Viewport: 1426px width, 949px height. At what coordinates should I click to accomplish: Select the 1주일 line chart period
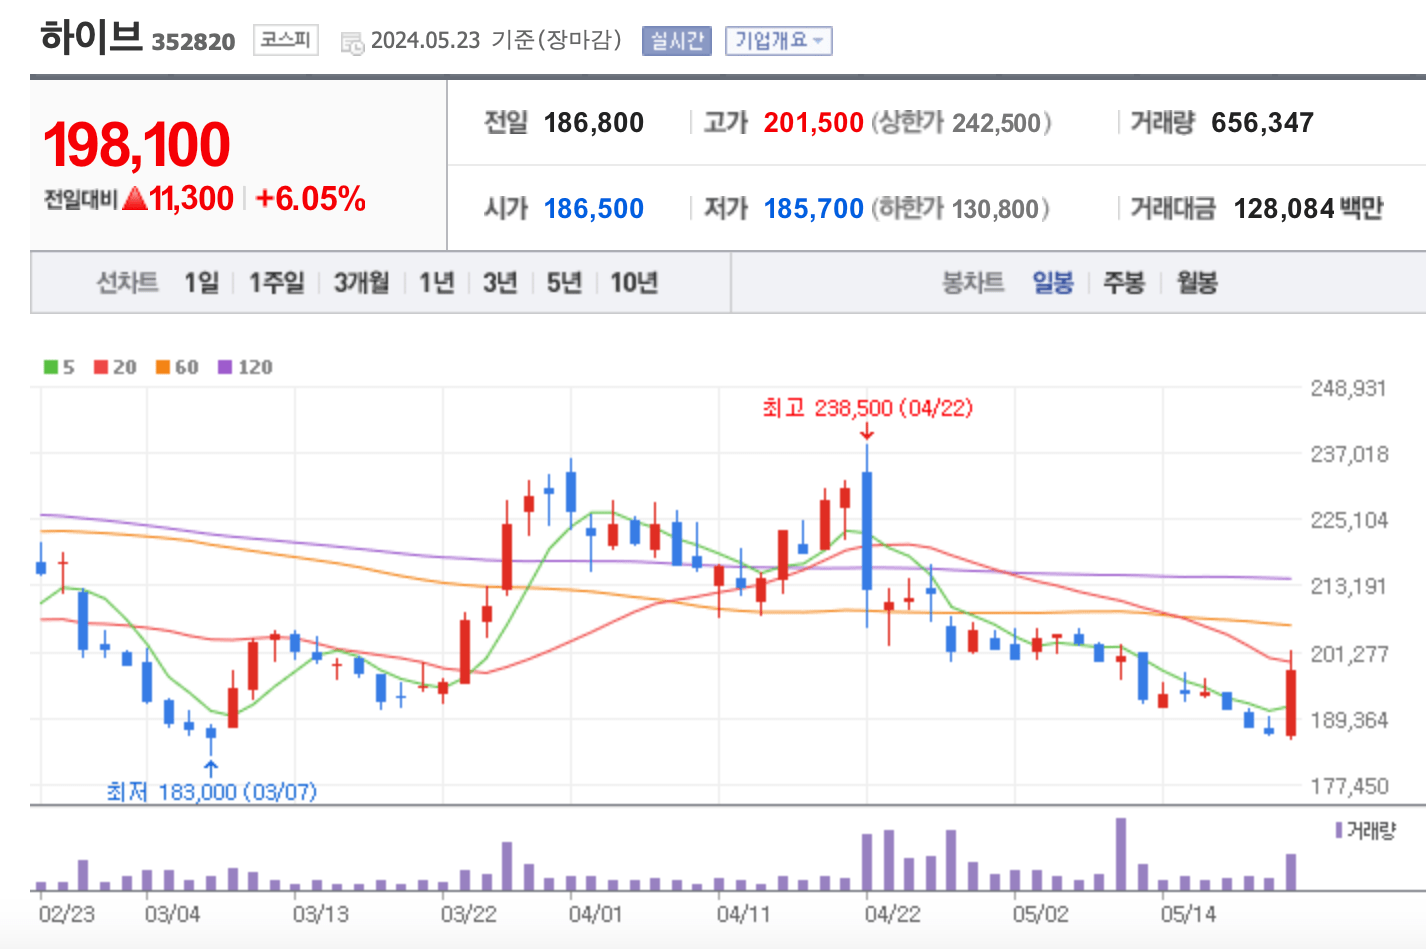[277, 283]
